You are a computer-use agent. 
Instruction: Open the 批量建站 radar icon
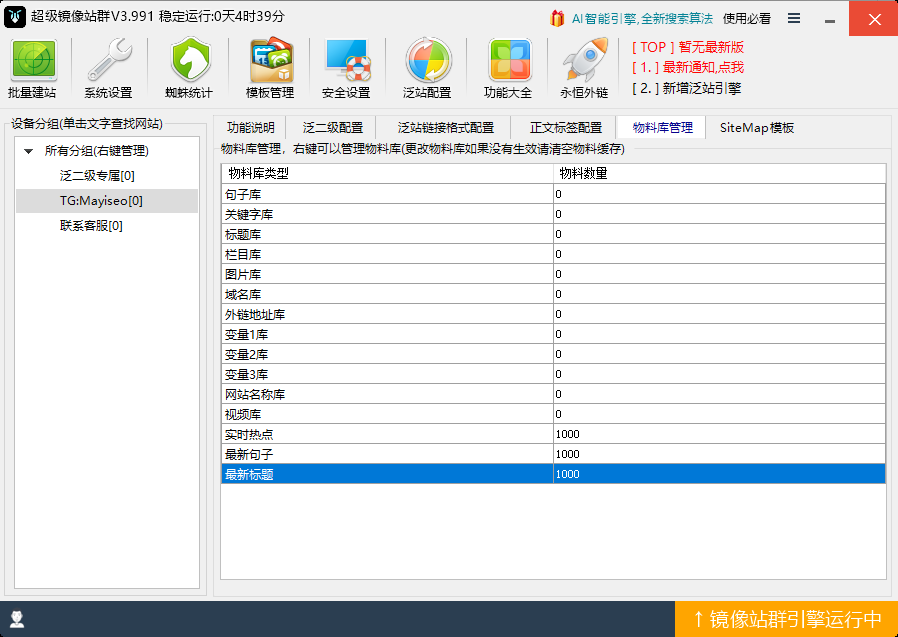click(x=34, y=61)
